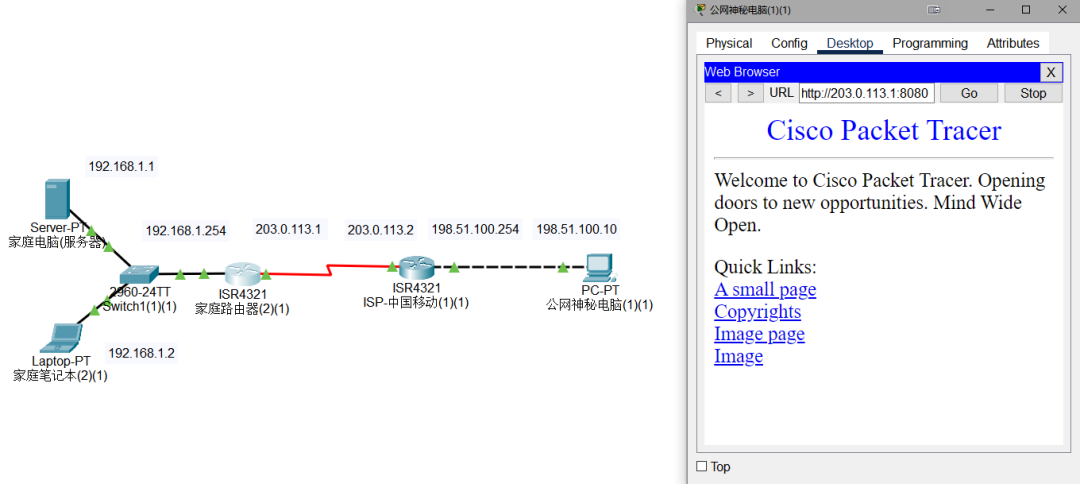Select the Server-PT device icon
This screenshot has width=1080, height=484.
56,198
